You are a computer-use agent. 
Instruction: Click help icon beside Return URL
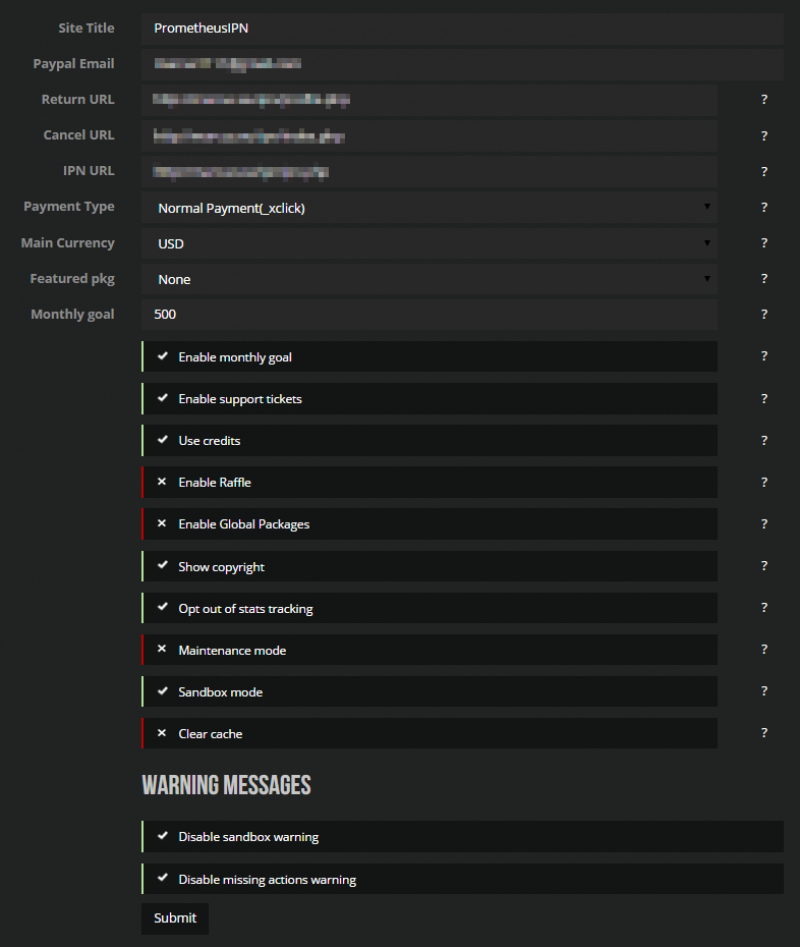(764, 100)
